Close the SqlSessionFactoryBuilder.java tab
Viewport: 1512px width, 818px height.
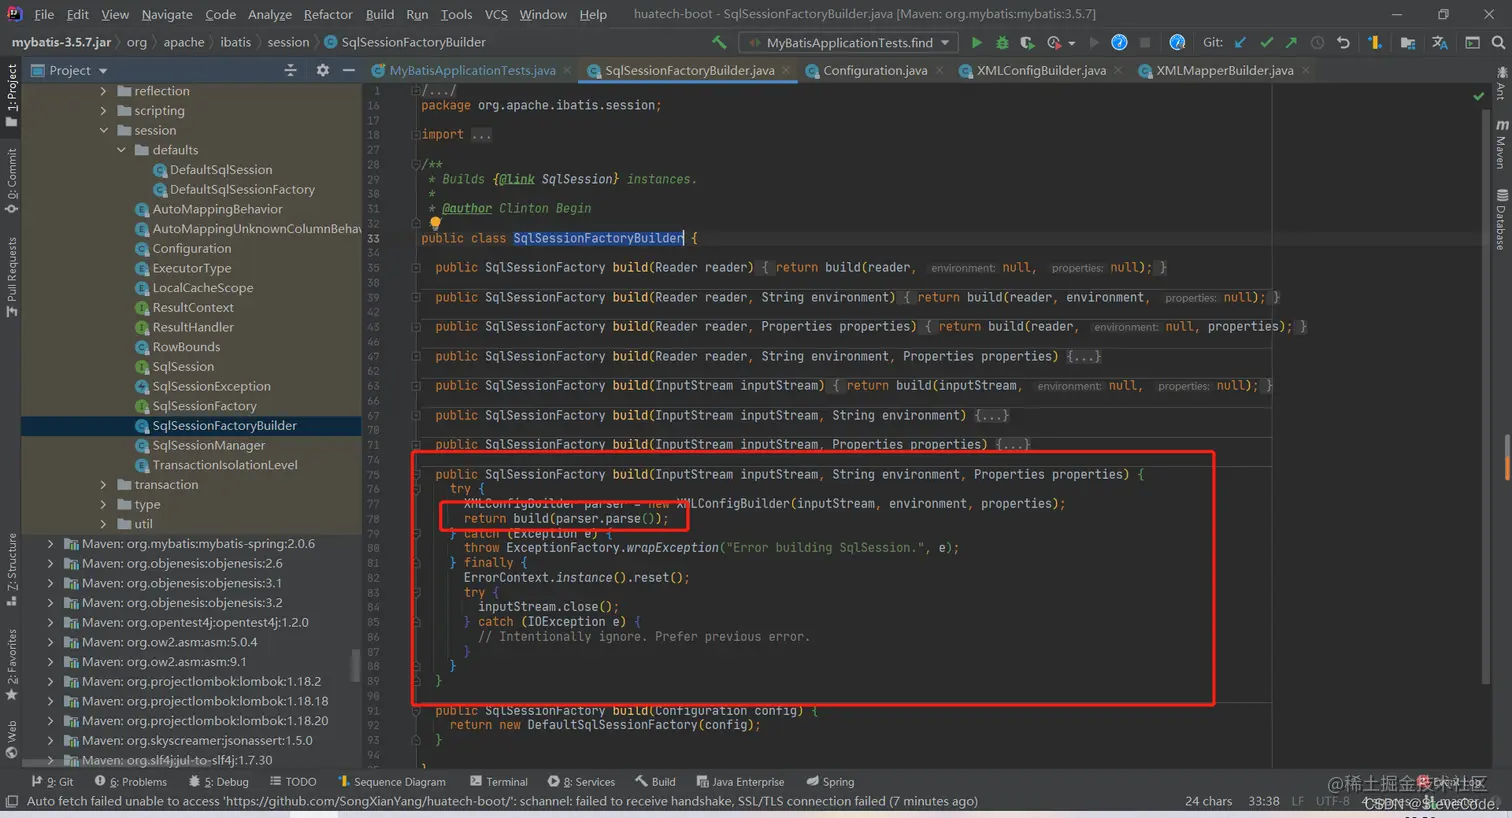[x=786, y=71]
